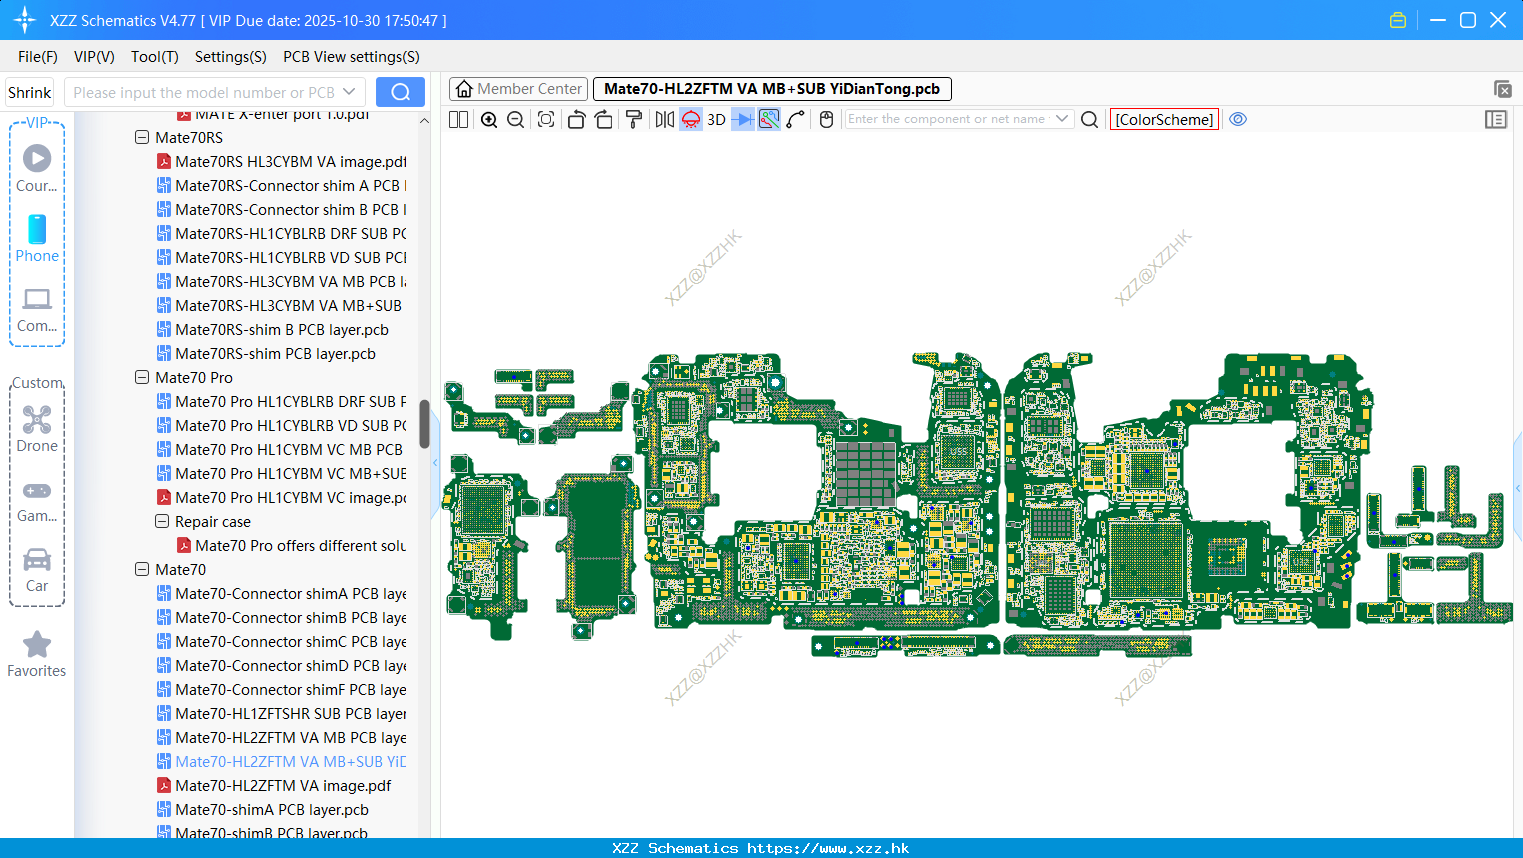
Task: Toggle the net tracing display icon
Action: (x=769, y=119)
